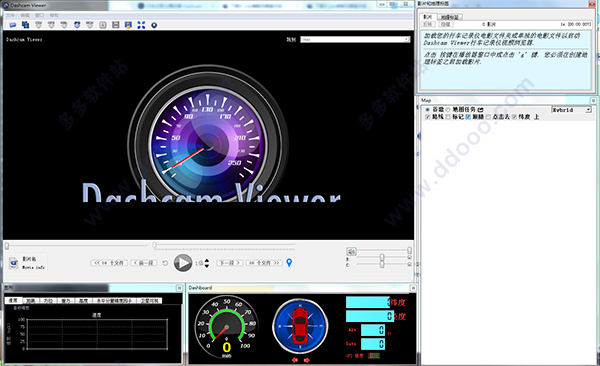This screenshot has height=366, width=600.
Task: Click the Map panel float icon
Action: (593, 100)
